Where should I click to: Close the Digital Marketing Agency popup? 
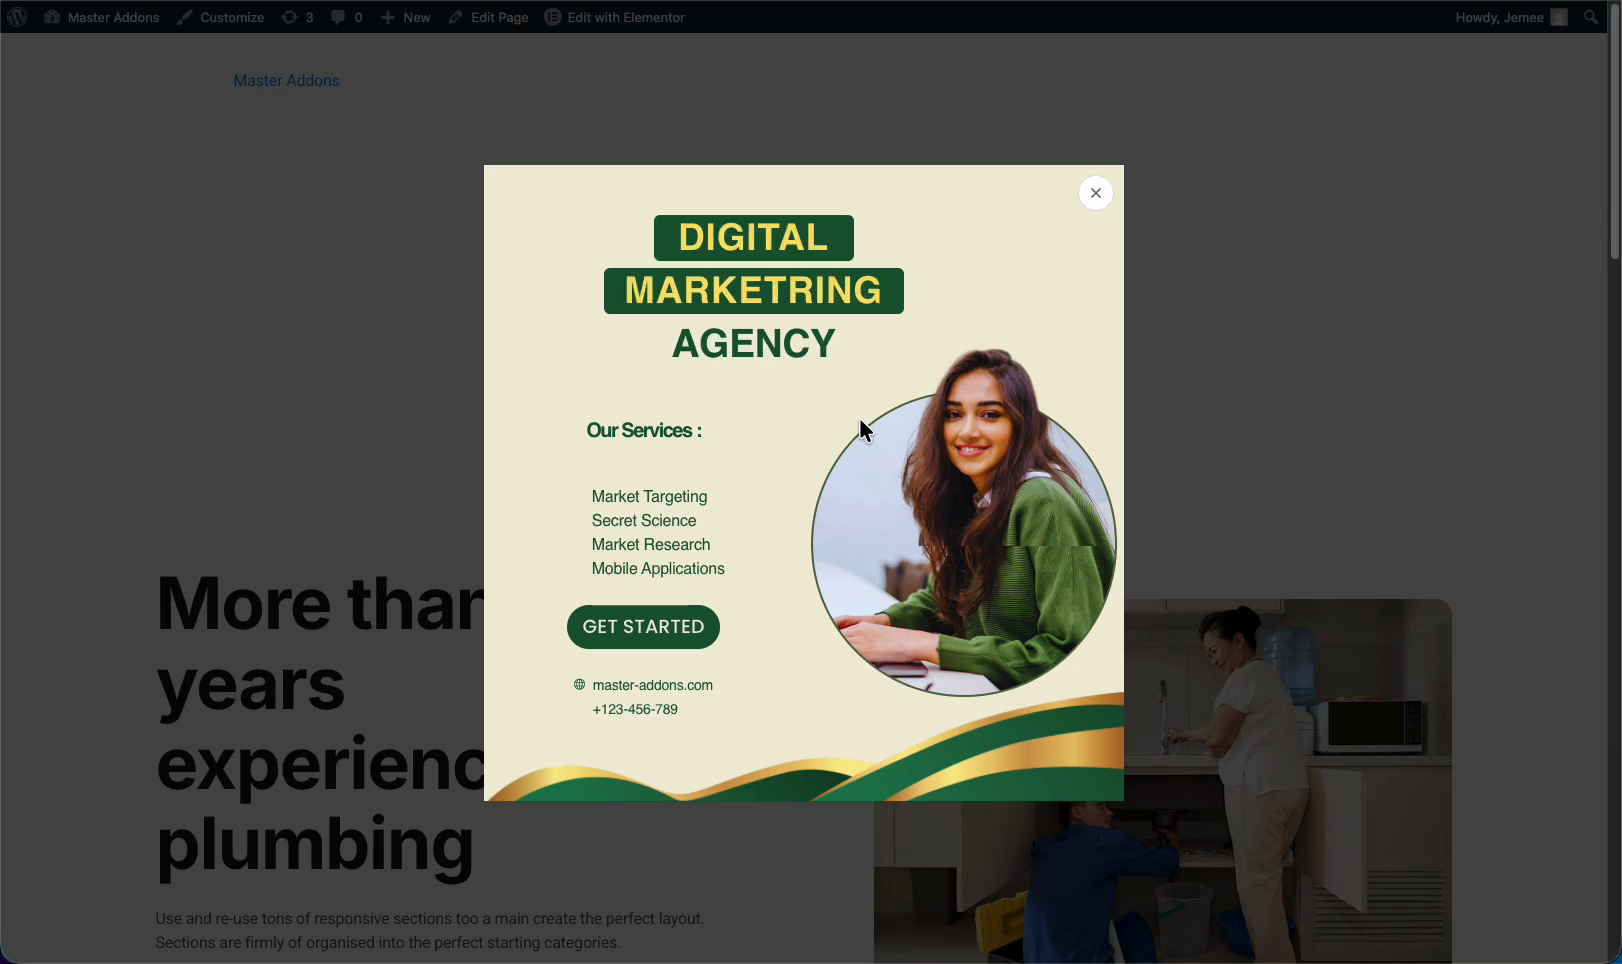click(x=1096, y=193)
